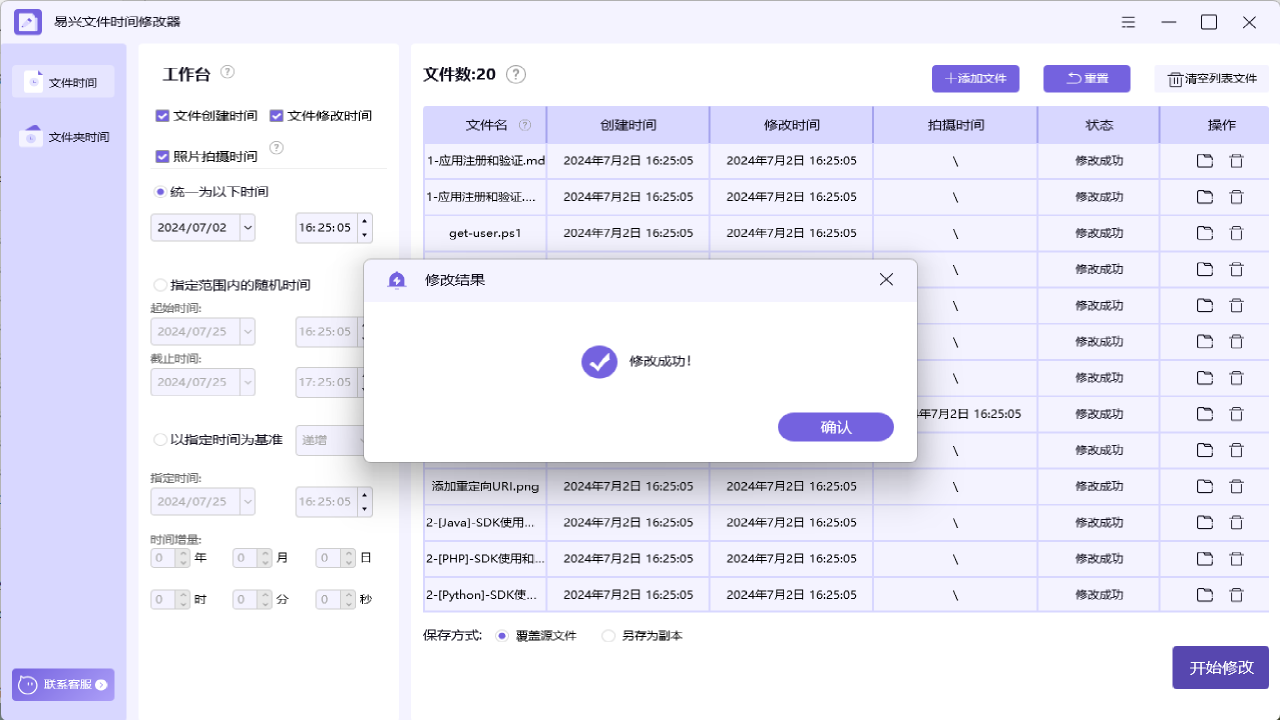Click the 重置 button
1280x720 pixels.
tap(1087, 79)
